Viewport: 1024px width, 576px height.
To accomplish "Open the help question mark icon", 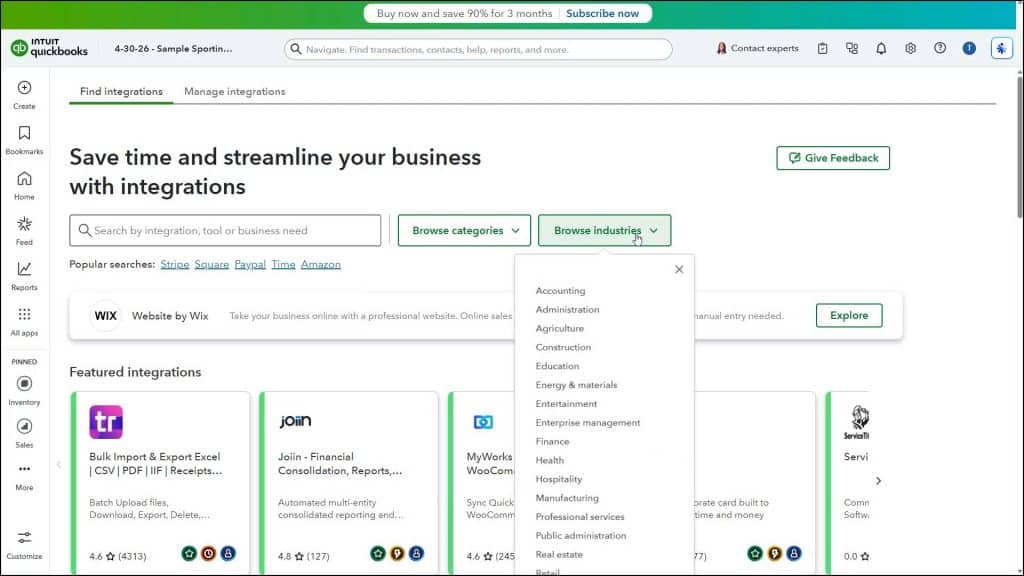I will pos(940,48).
